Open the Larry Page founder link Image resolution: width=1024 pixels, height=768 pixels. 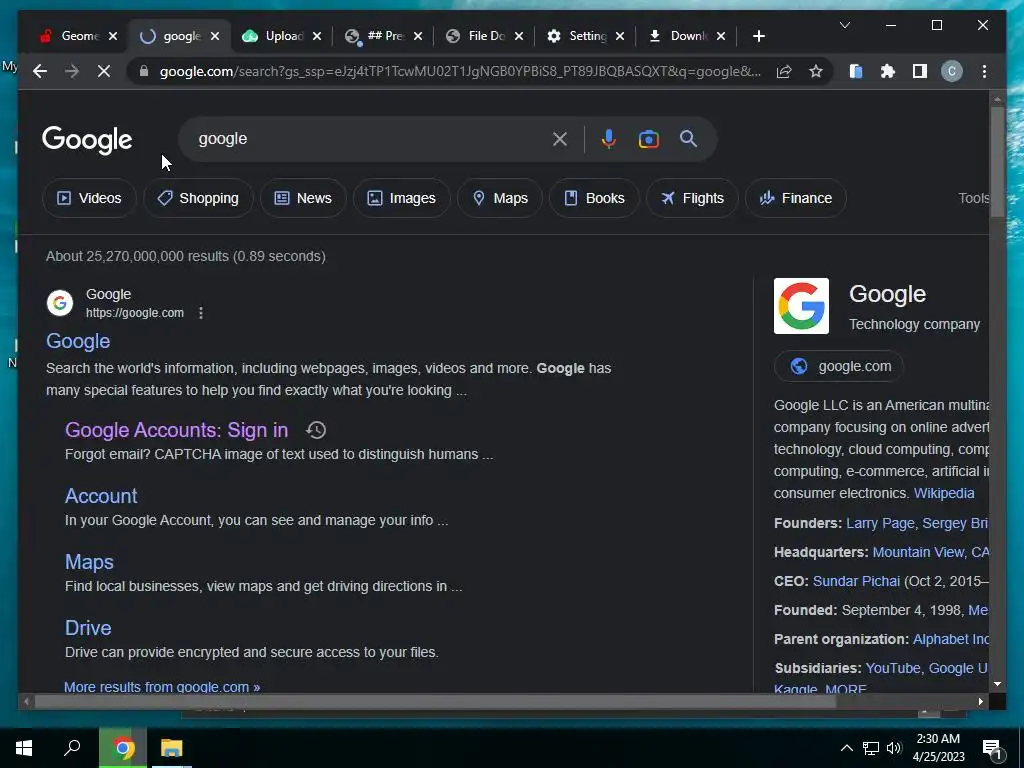coord(880,523)
